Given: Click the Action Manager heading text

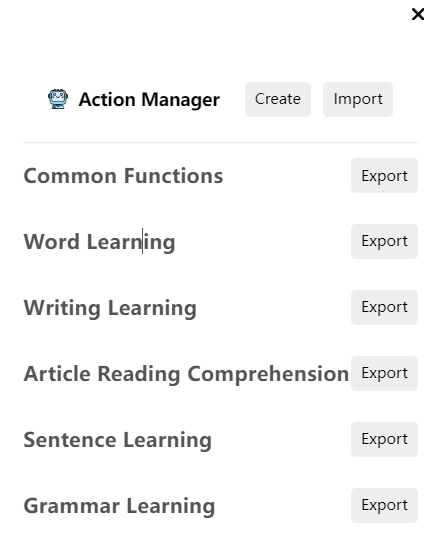Looking at the screenshot, I should [x=149, y=100].
